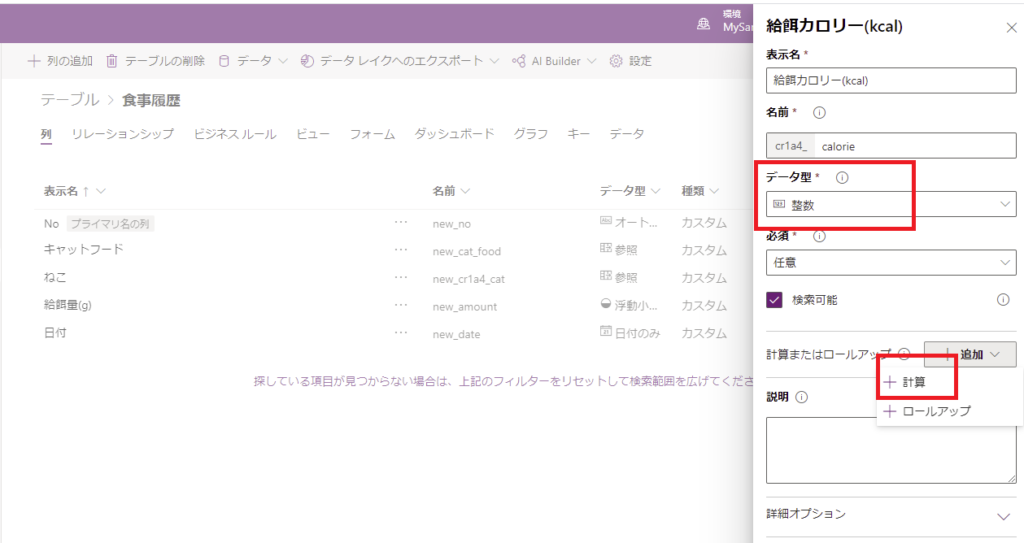Click the 表示名 text field
The width and height of the screenshot is (1024, 543).
[891, 80]
